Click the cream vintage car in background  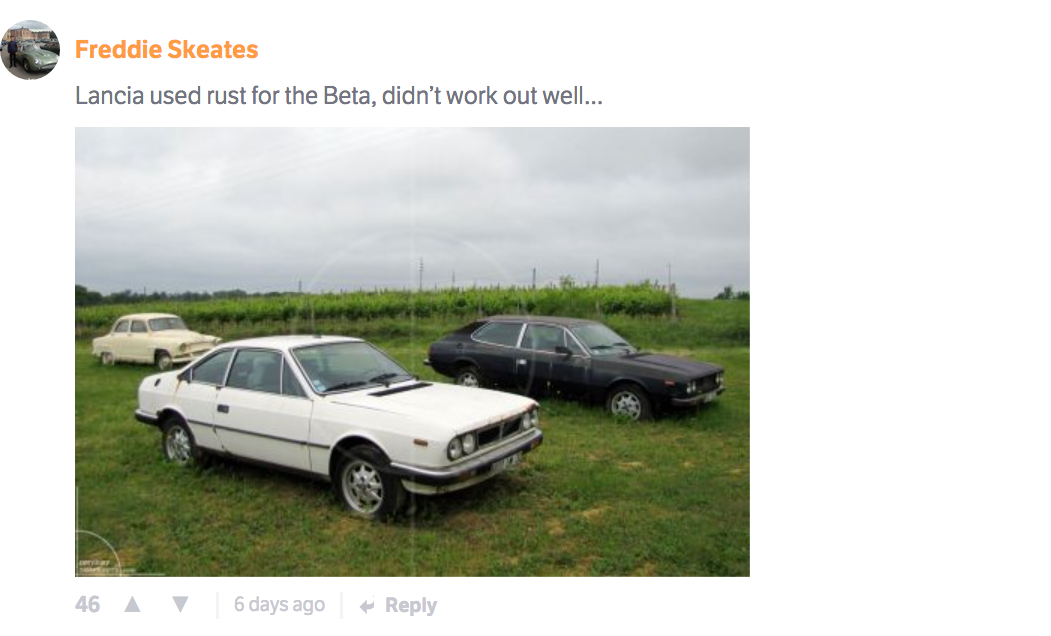click(156, 340)
